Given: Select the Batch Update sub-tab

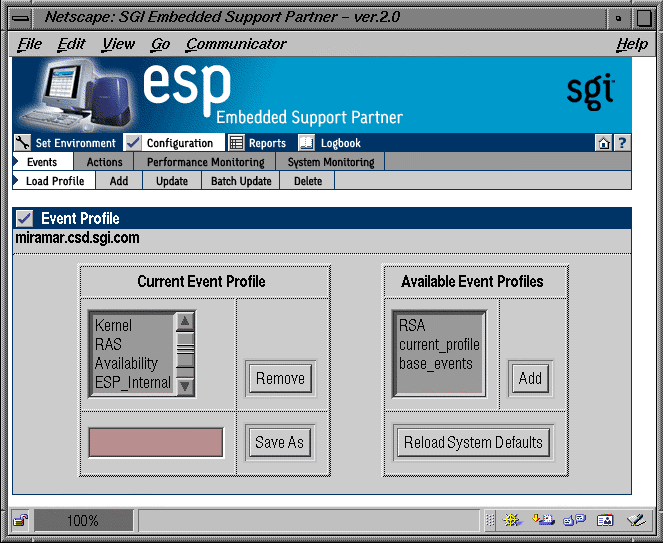Looking at the screenshot, I should tap(241, 181).
